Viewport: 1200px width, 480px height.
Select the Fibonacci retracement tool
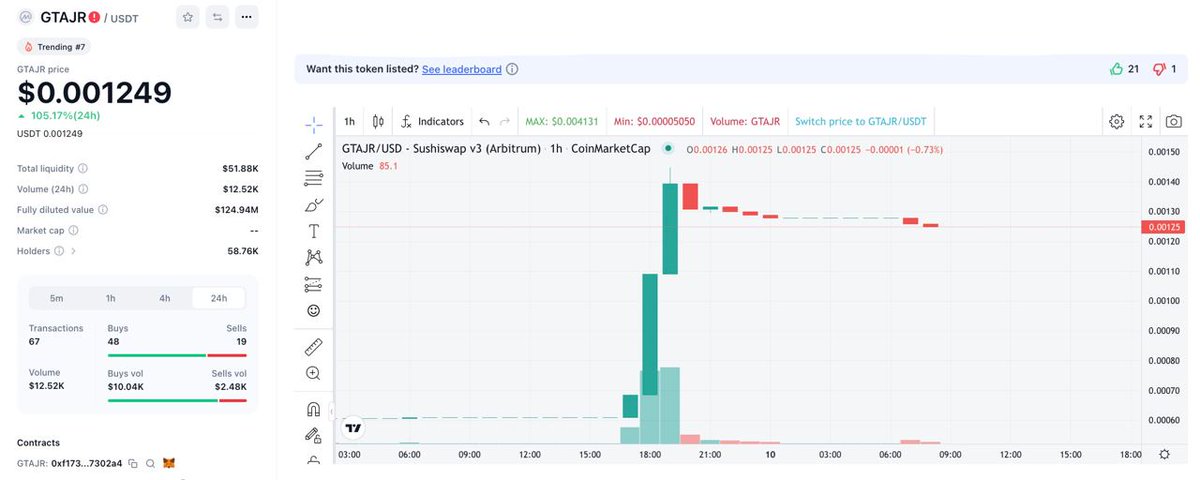314,178
